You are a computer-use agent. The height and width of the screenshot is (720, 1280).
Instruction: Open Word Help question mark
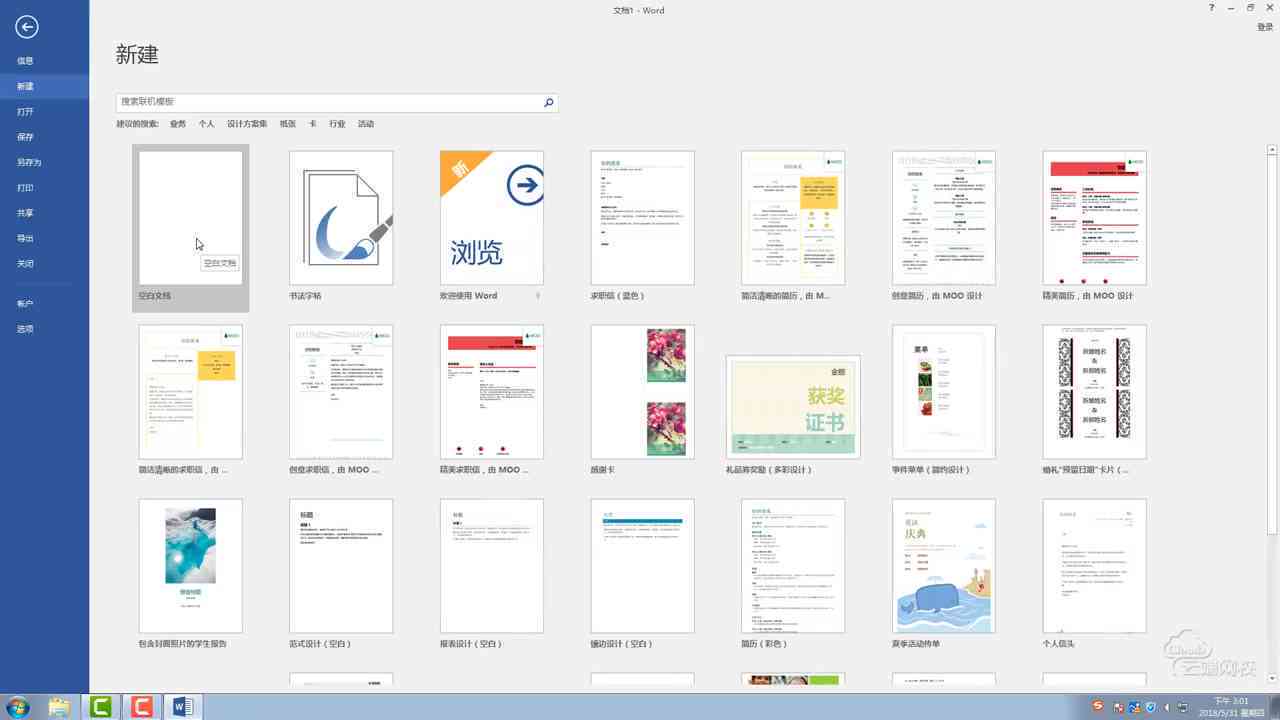1211,7
